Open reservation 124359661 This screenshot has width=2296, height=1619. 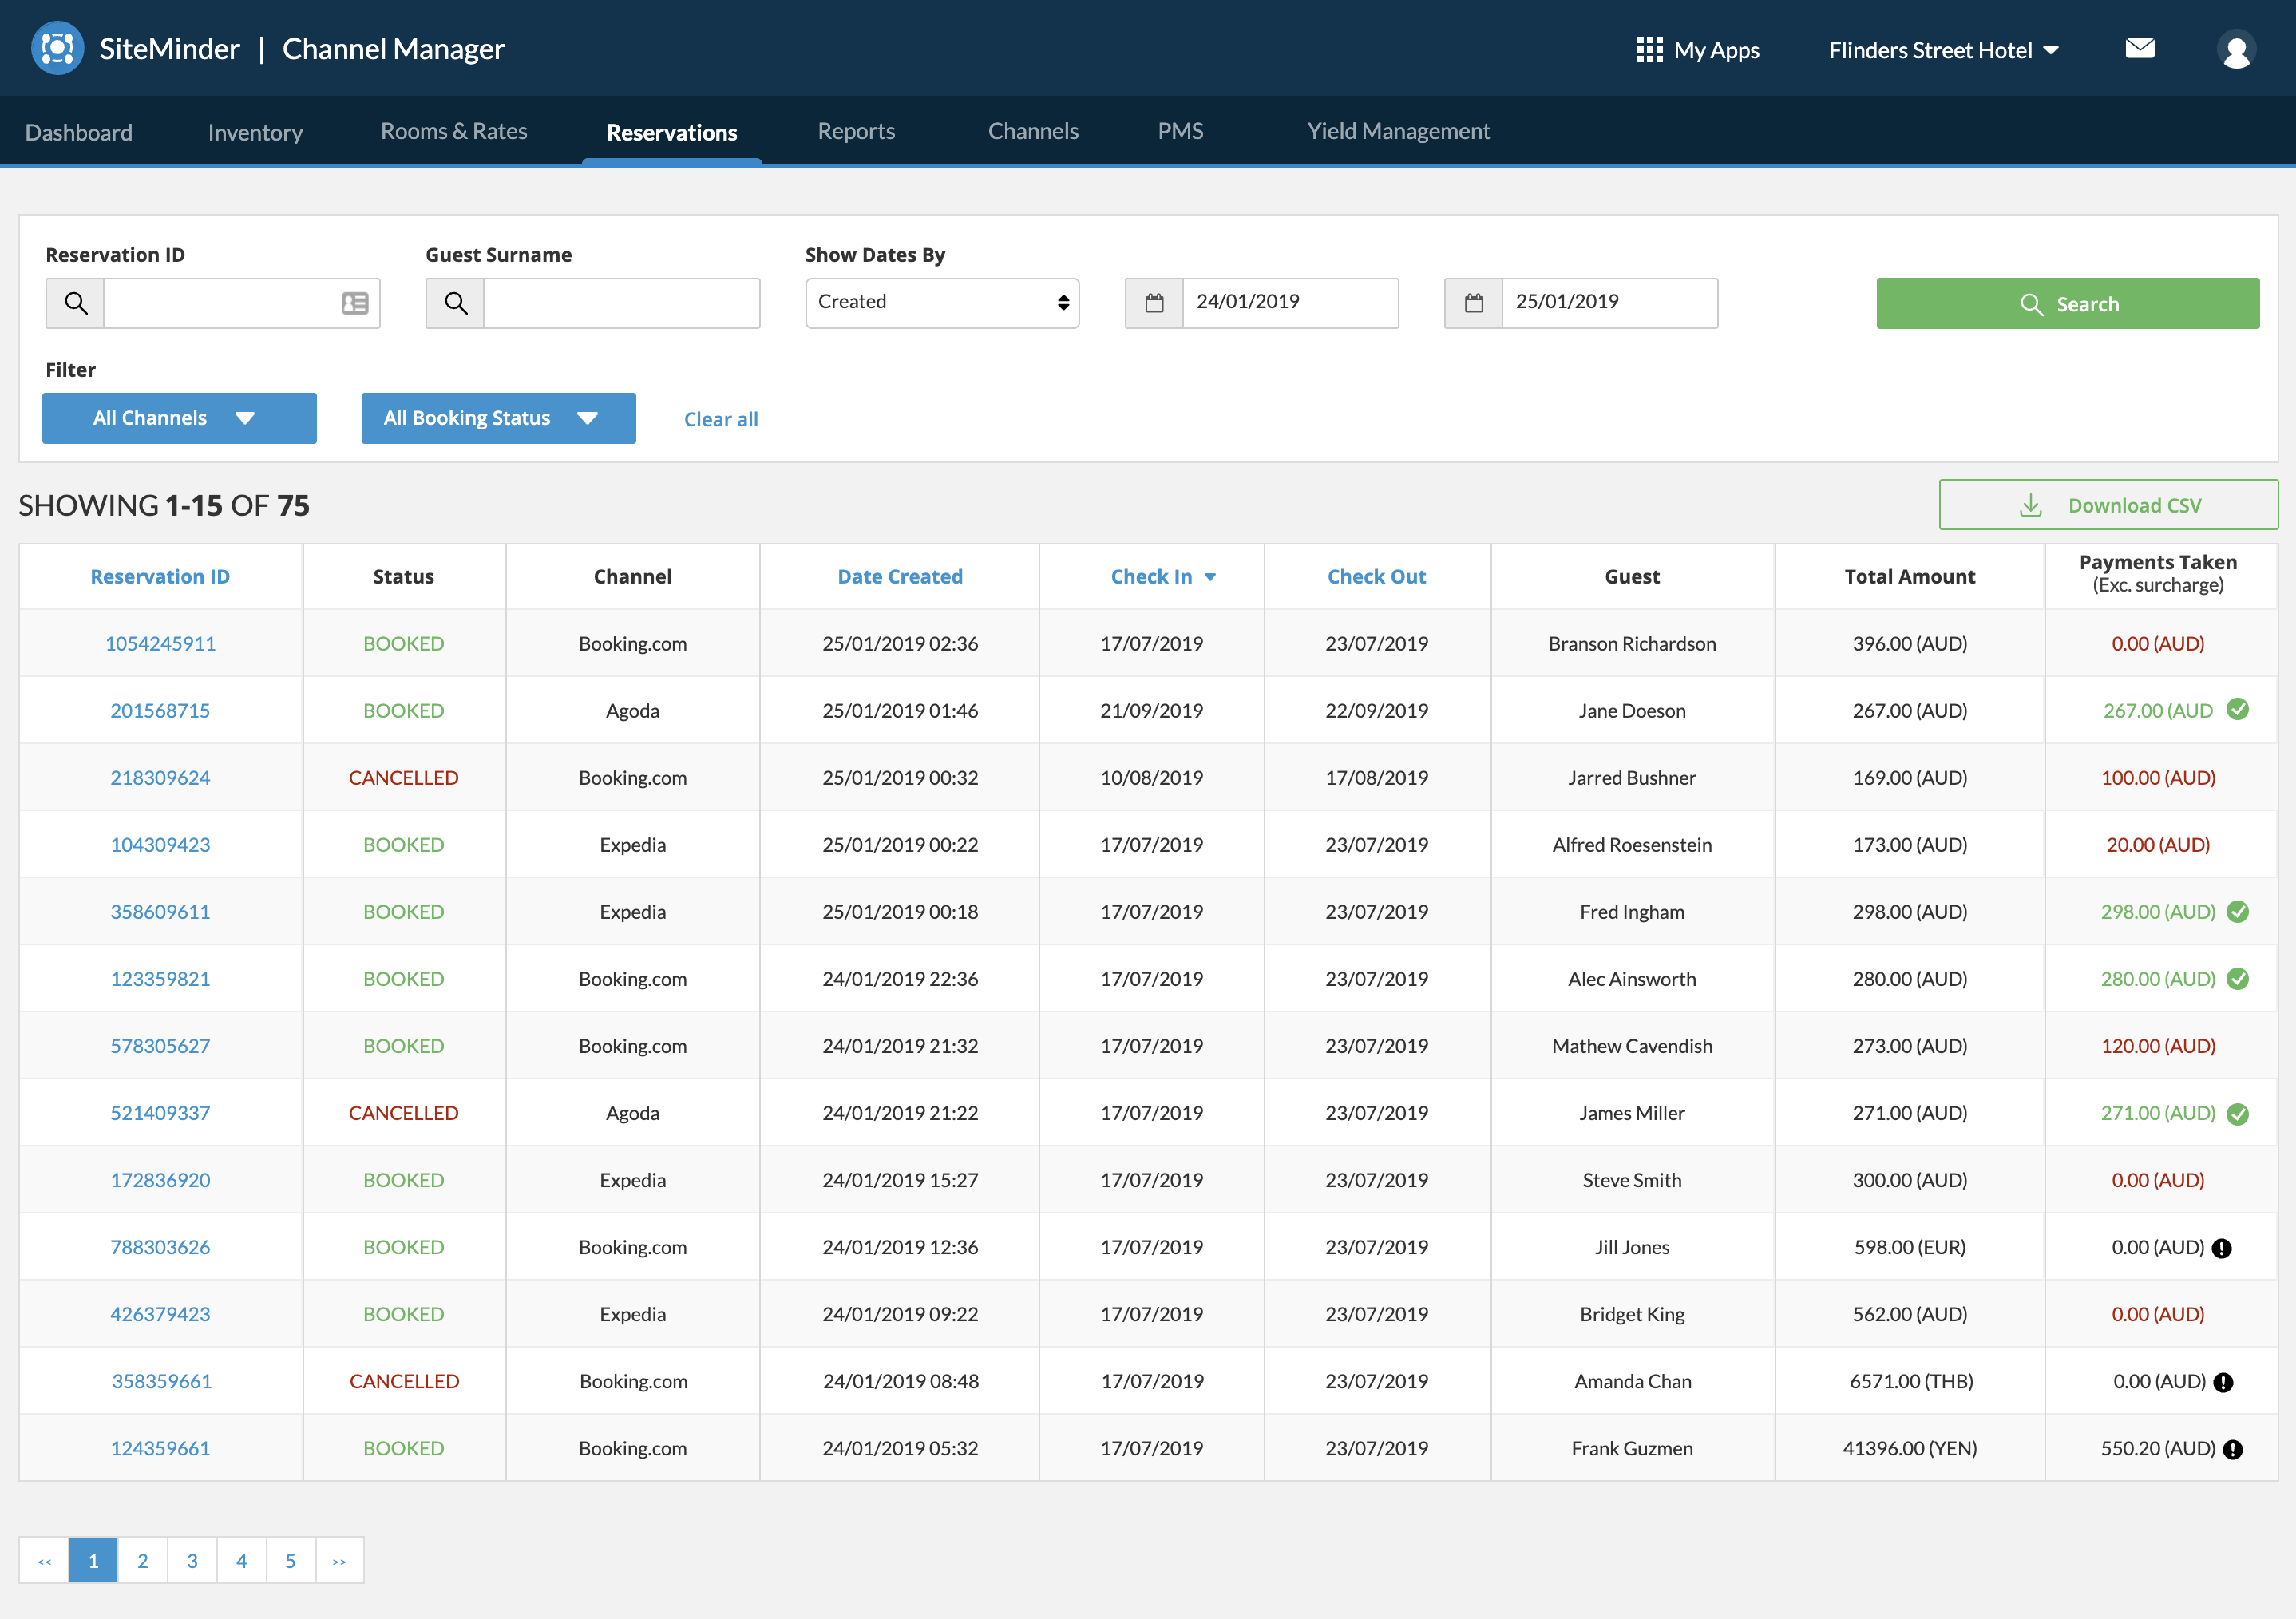[x=160, y=1448]
